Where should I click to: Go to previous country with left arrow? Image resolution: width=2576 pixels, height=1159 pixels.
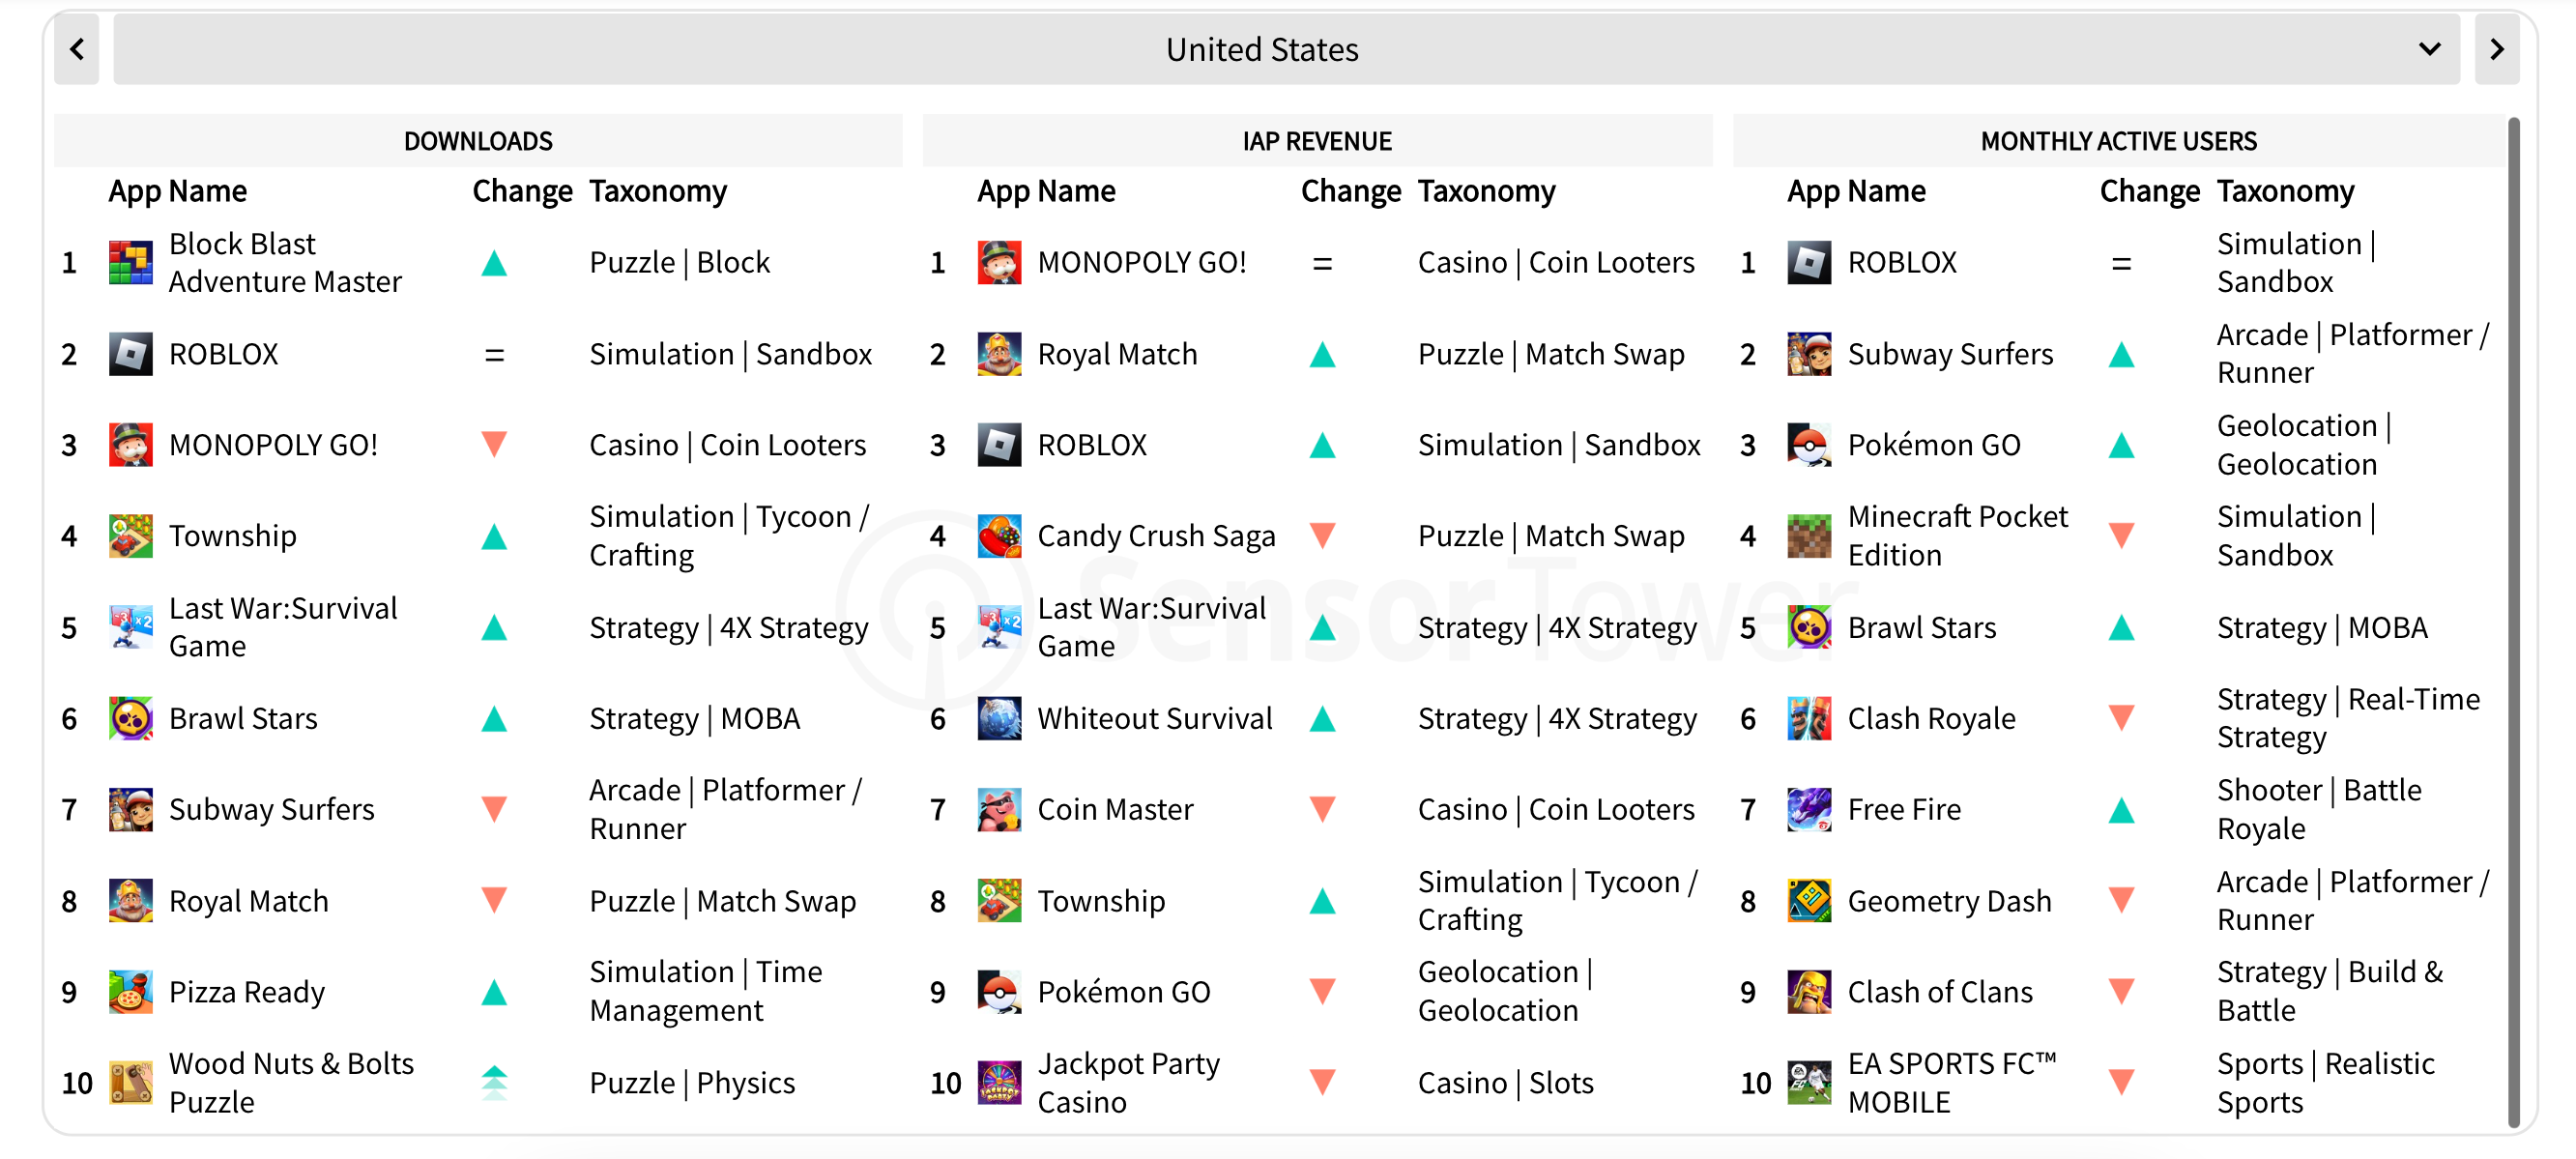(x=77, y=49)
